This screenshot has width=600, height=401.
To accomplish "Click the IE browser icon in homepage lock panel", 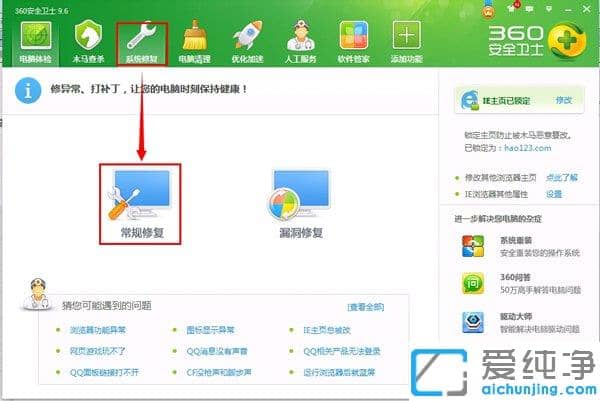I will tap(470, 101).
